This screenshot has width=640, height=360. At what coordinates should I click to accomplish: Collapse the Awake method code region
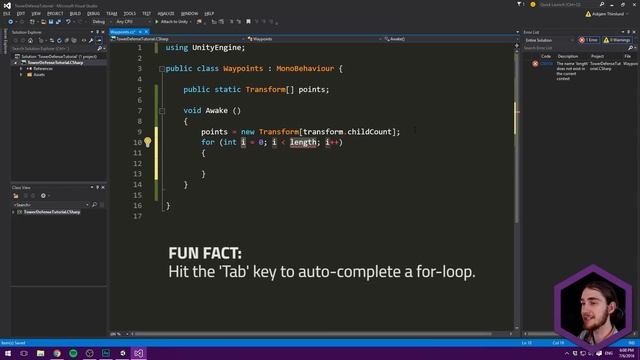(x=162, y=111)
